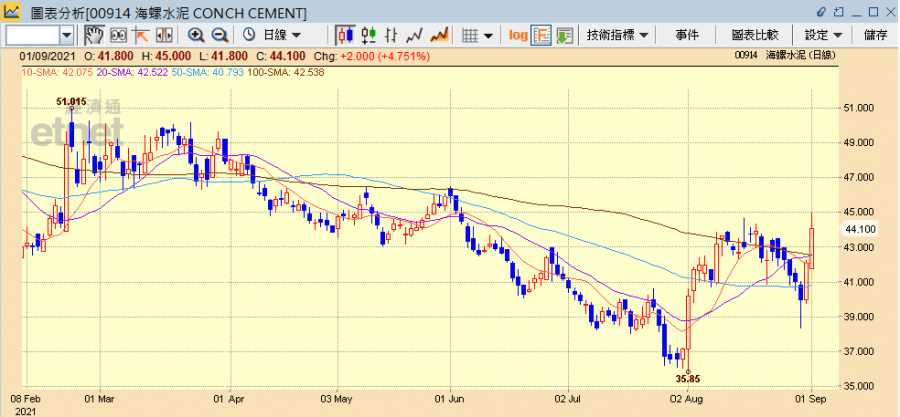Image resolution: width=900 pixels, height=417 pixels.
Task: Switch to candlestick chart type
Action: 345,35
